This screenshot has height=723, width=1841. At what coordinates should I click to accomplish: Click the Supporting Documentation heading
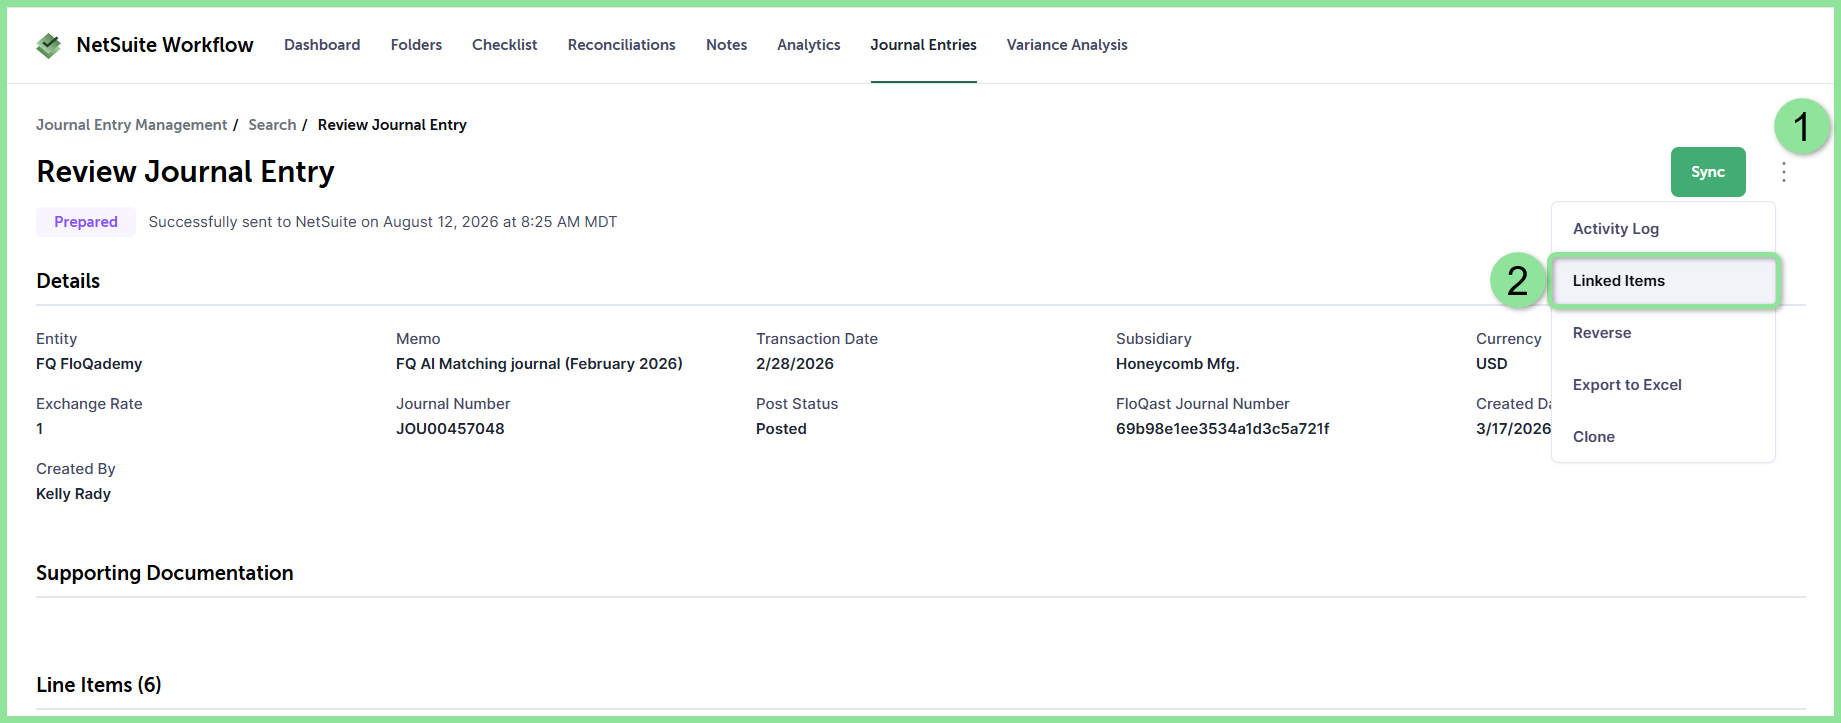tap(165, 573)
